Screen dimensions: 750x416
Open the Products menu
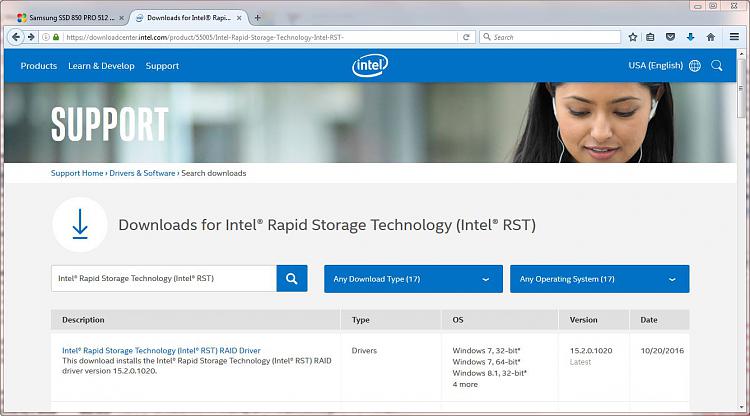click(x=39, y=66)
